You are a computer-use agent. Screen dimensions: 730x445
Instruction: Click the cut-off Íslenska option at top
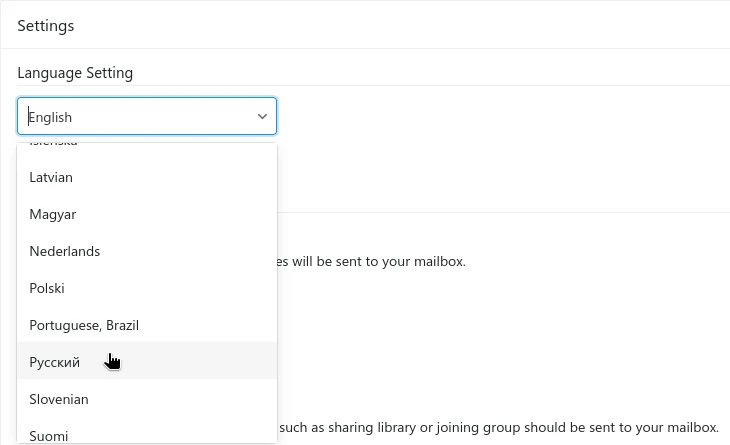tap(54, 146)
